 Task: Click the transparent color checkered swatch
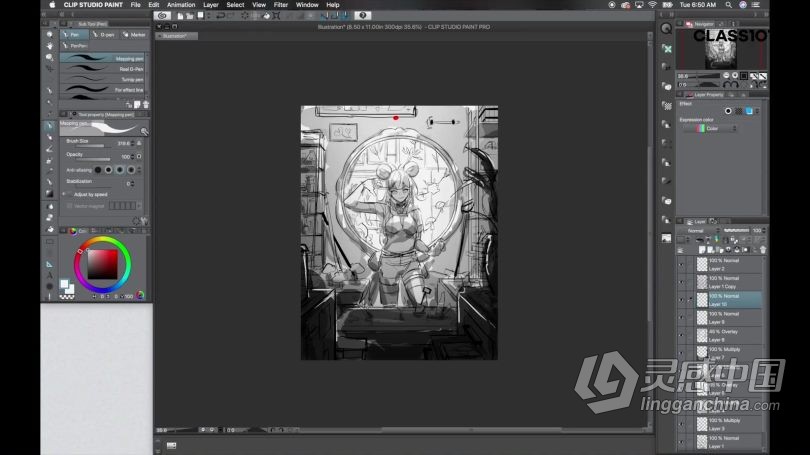[67, 297]
